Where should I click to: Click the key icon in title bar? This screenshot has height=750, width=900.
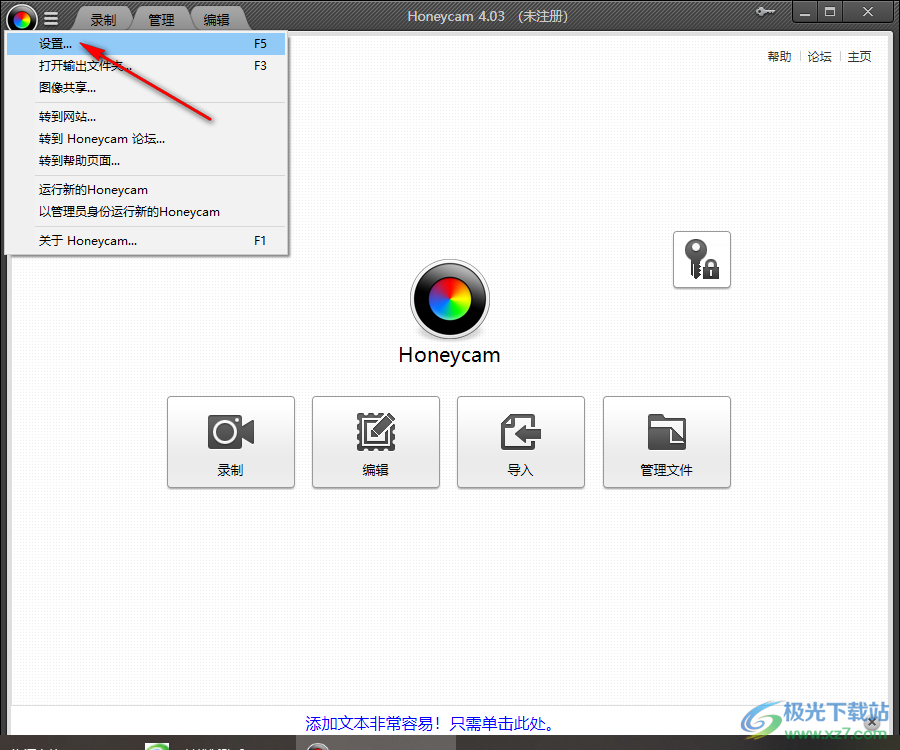coord(765,12)
